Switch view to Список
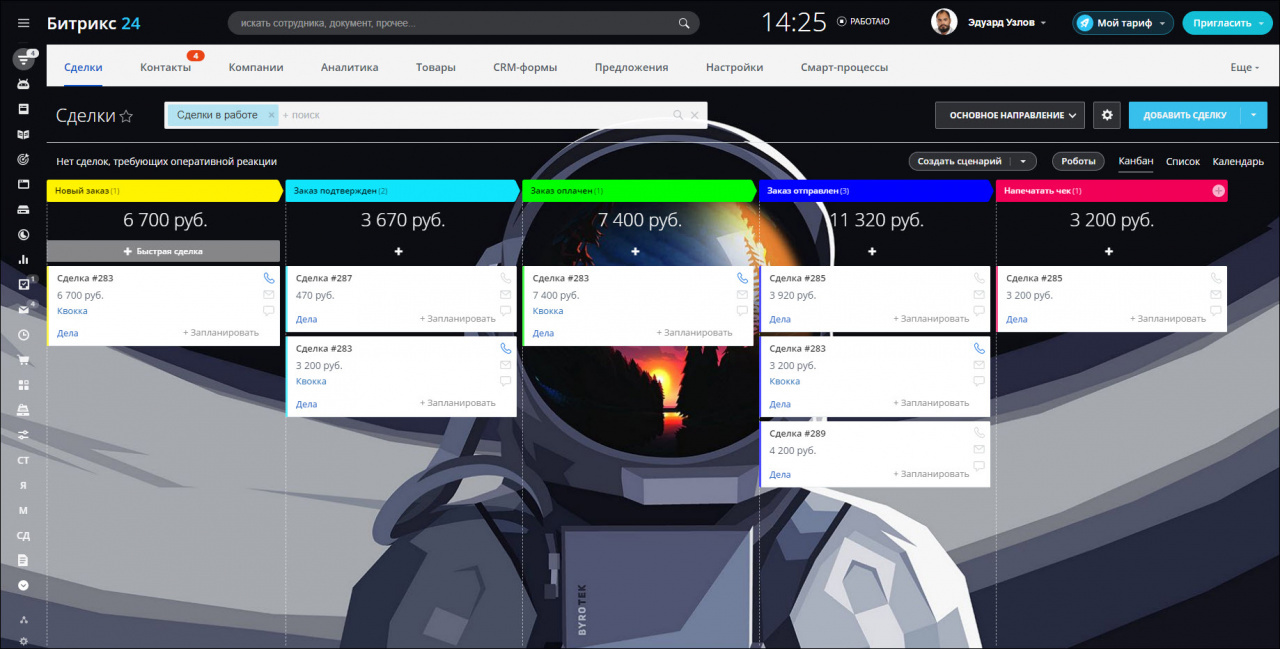The width and height of the screenshot is (1280, 649). tap(1183, 161)
